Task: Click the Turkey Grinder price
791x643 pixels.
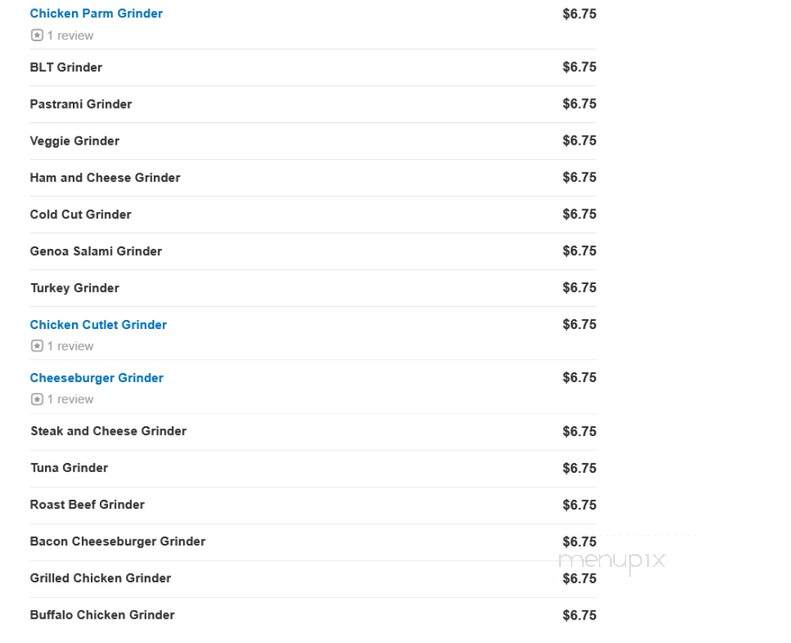Action: click(579, 288)
